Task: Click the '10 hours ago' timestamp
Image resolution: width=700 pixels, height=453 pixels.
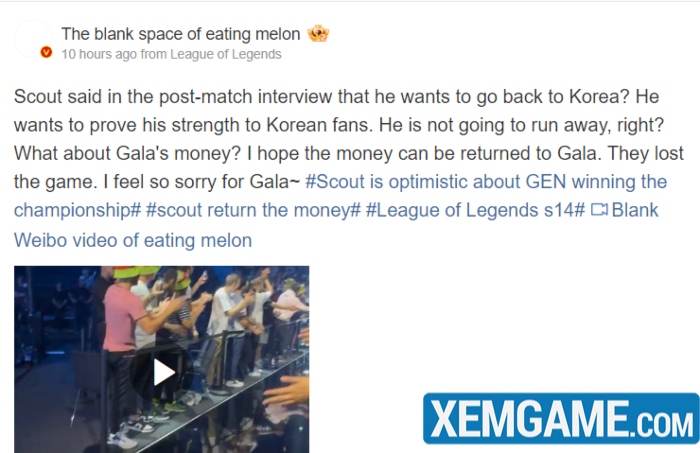Action: [99, 54]
